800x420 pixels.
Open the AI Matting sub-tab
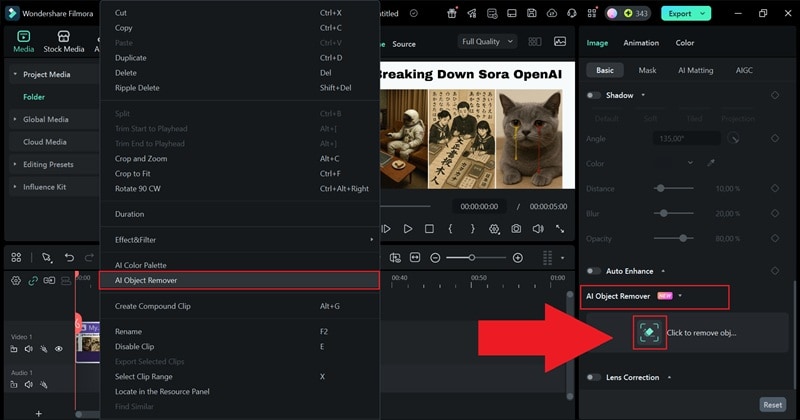click(x=695, y=70)
